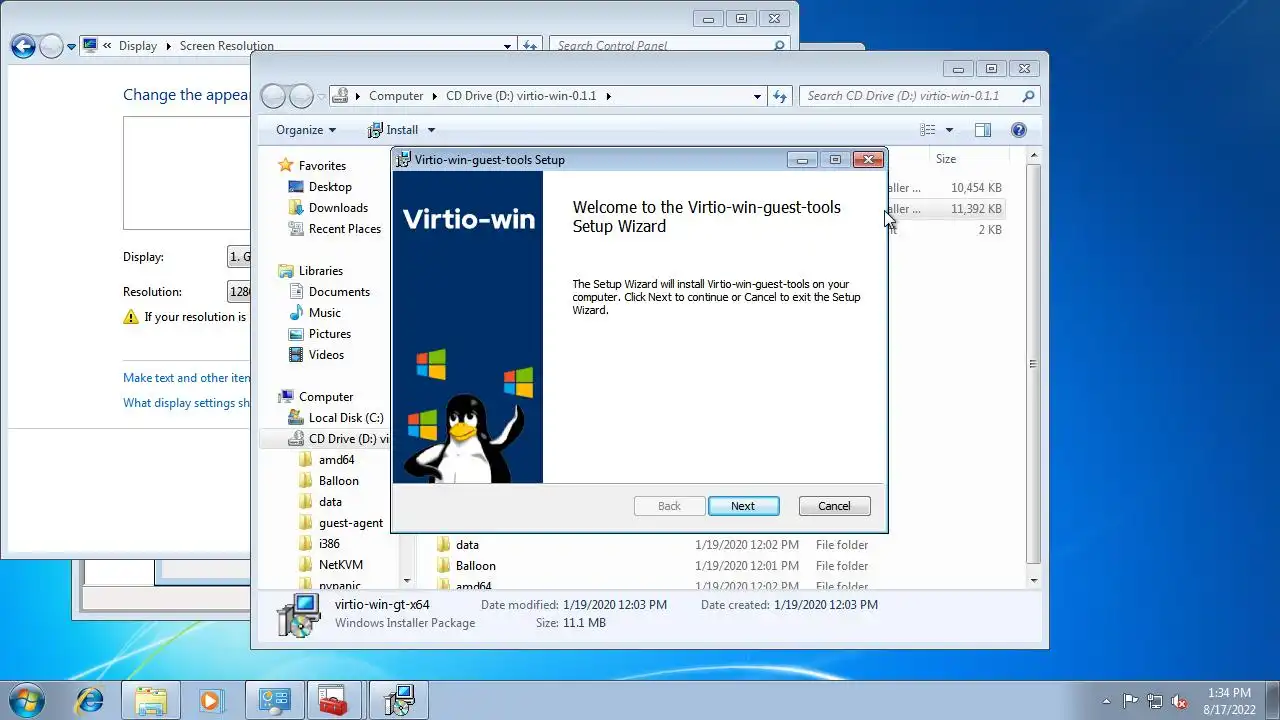The image size is (1280, 720).
Task: Click Computer in the Explorer breadcrumb
Action: [396, 96]
